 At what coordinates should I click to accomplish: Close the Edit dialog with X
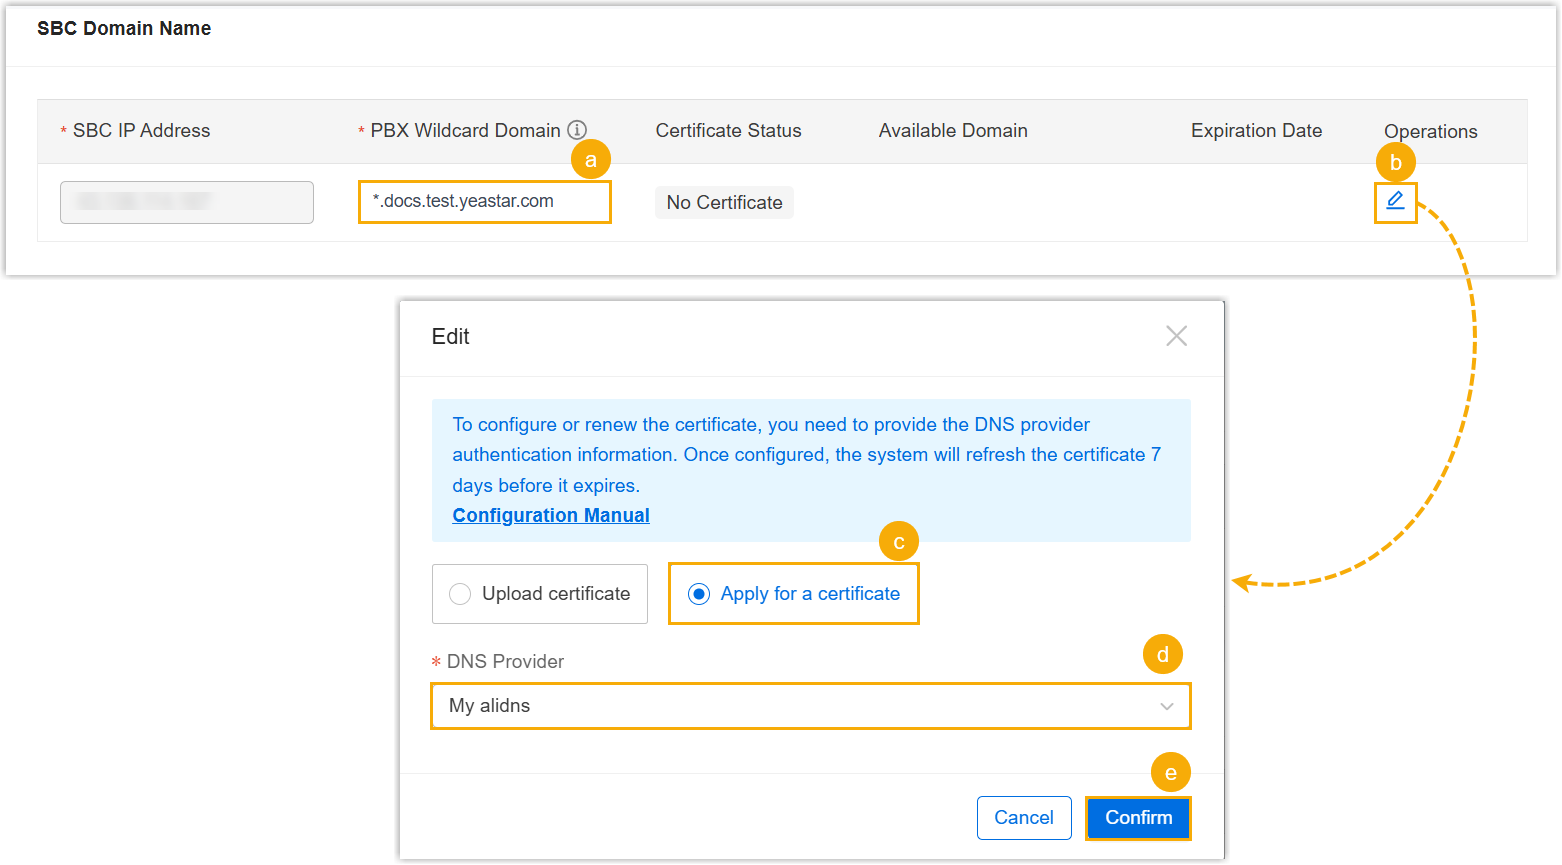tap(1176, 336)
